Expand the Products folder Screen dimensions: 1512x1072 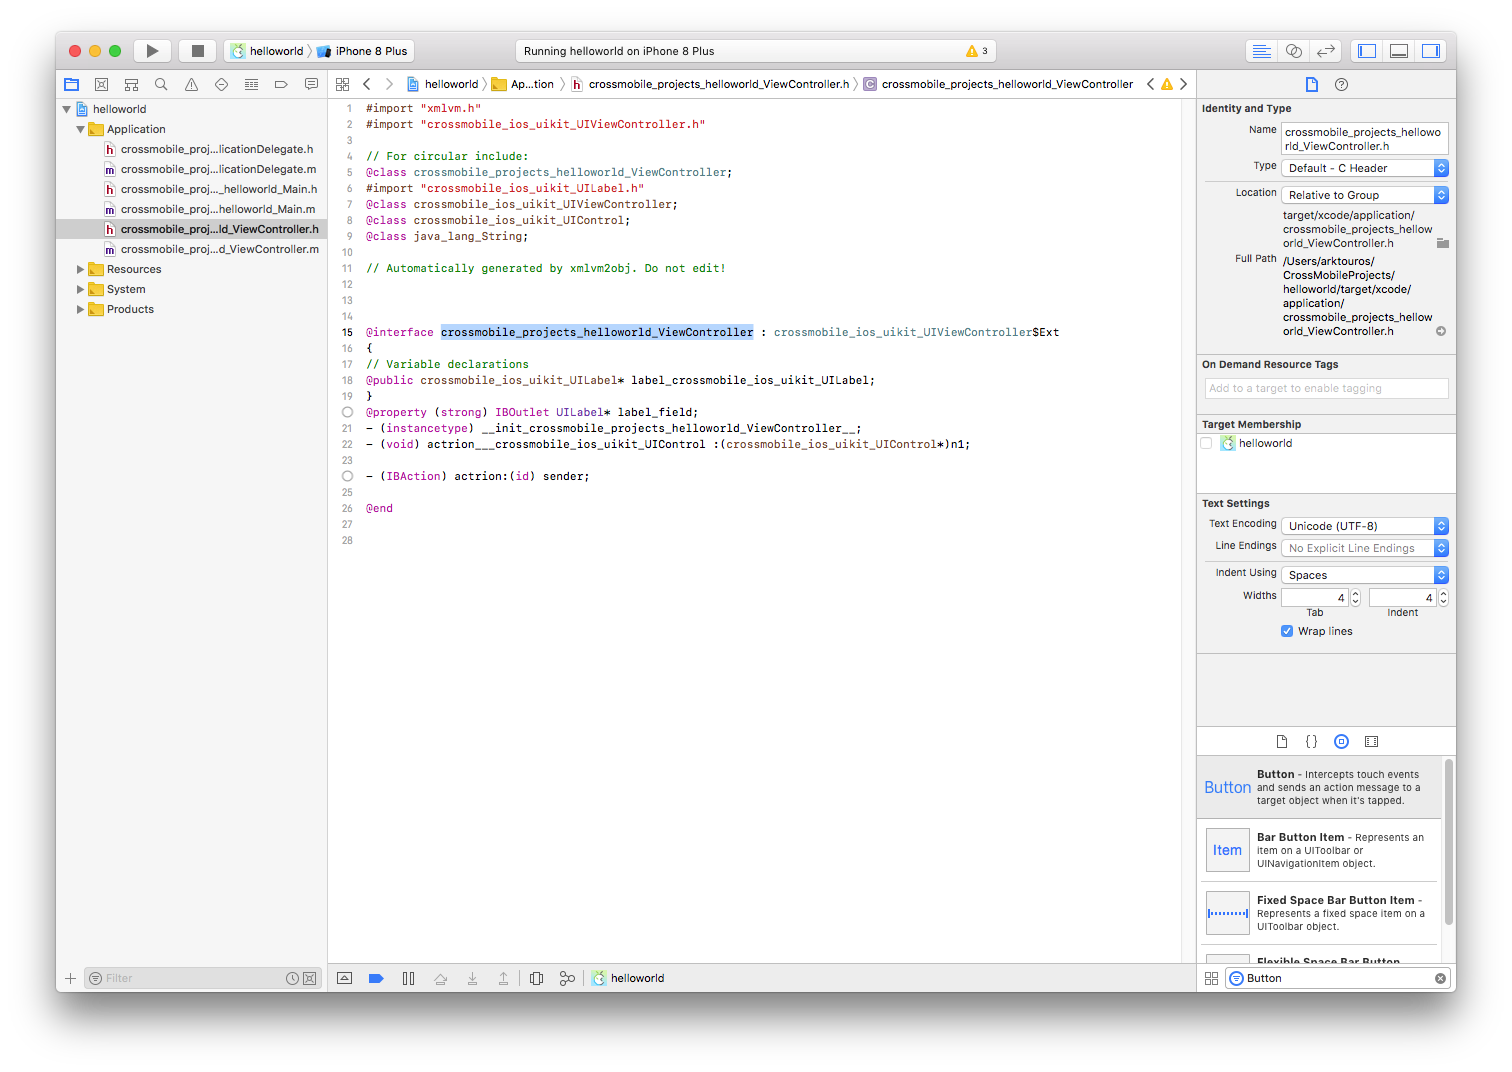click(x=81, y=309)
